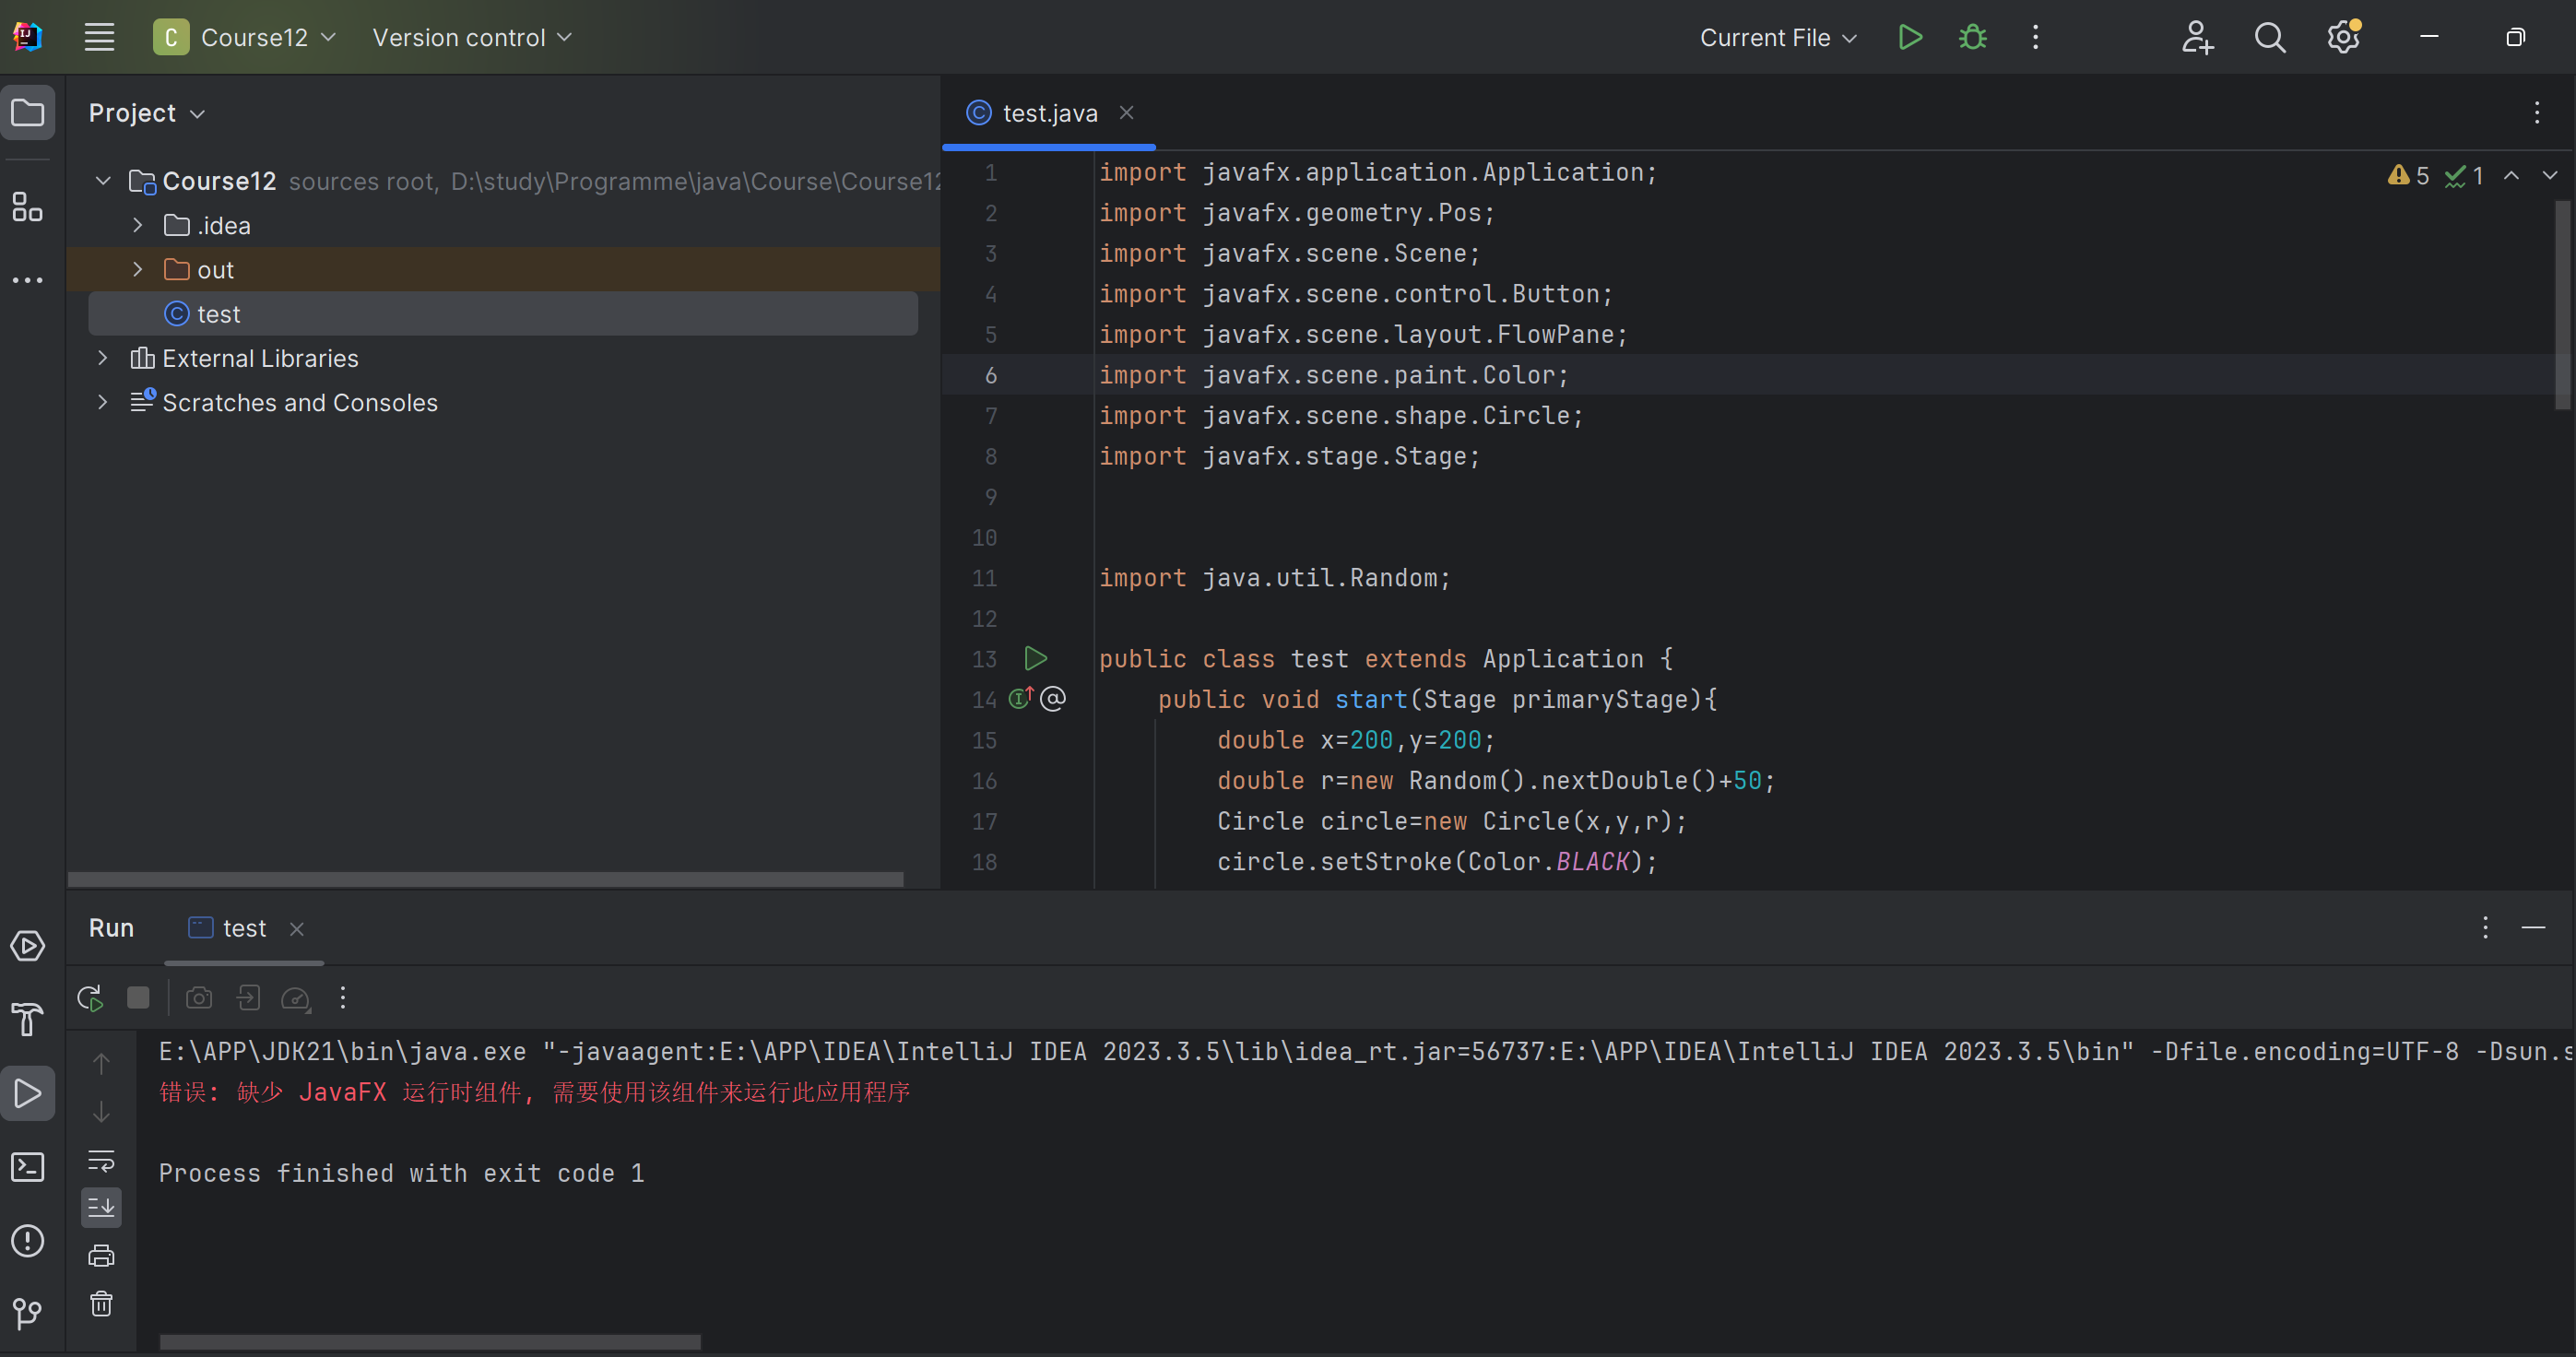The width and height of the screenshot is (2576, 1357).
Task: Expand the .idea folder
Action: click(137, 225)
